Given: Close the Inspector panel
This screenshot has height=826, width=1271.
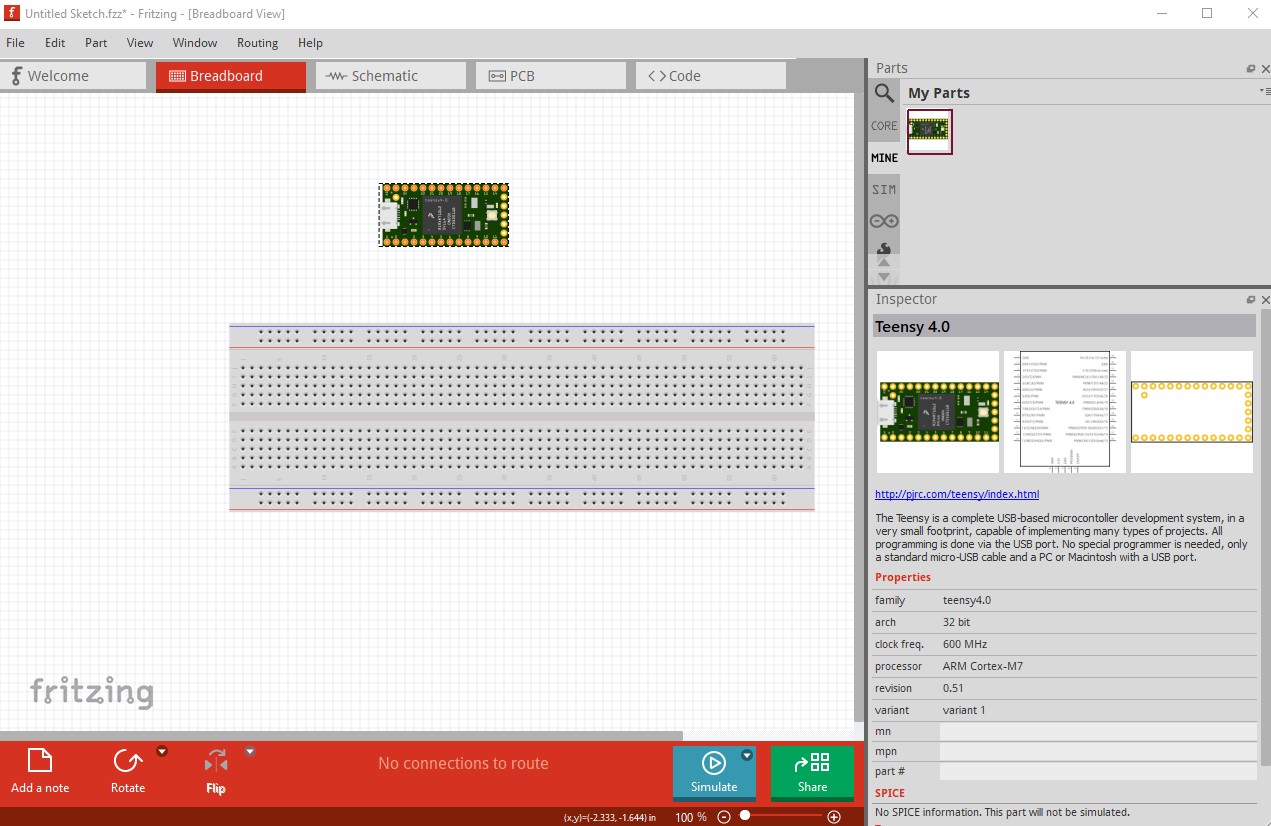Looking at the screenshot, I should pyautogui.click(x=1265, y=300).
